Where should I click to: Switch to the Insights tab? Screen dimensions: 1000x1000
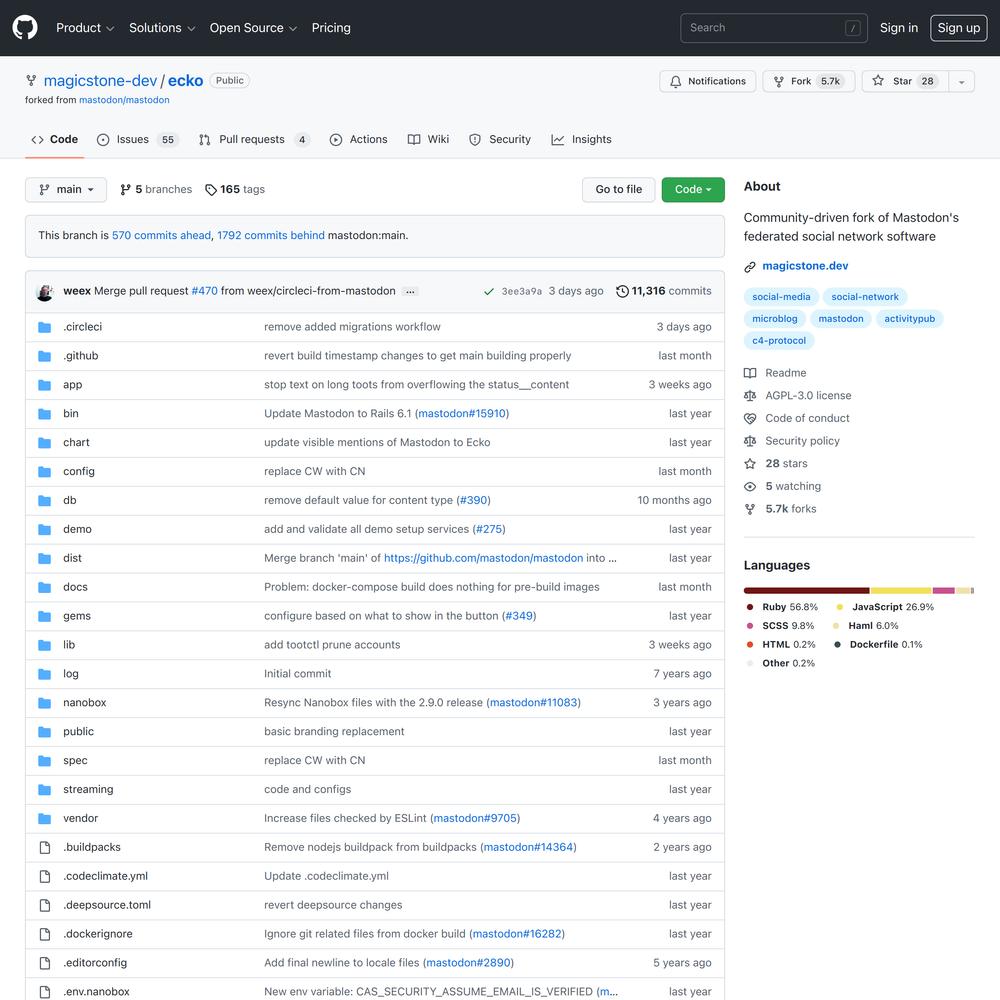coord(582,140)
